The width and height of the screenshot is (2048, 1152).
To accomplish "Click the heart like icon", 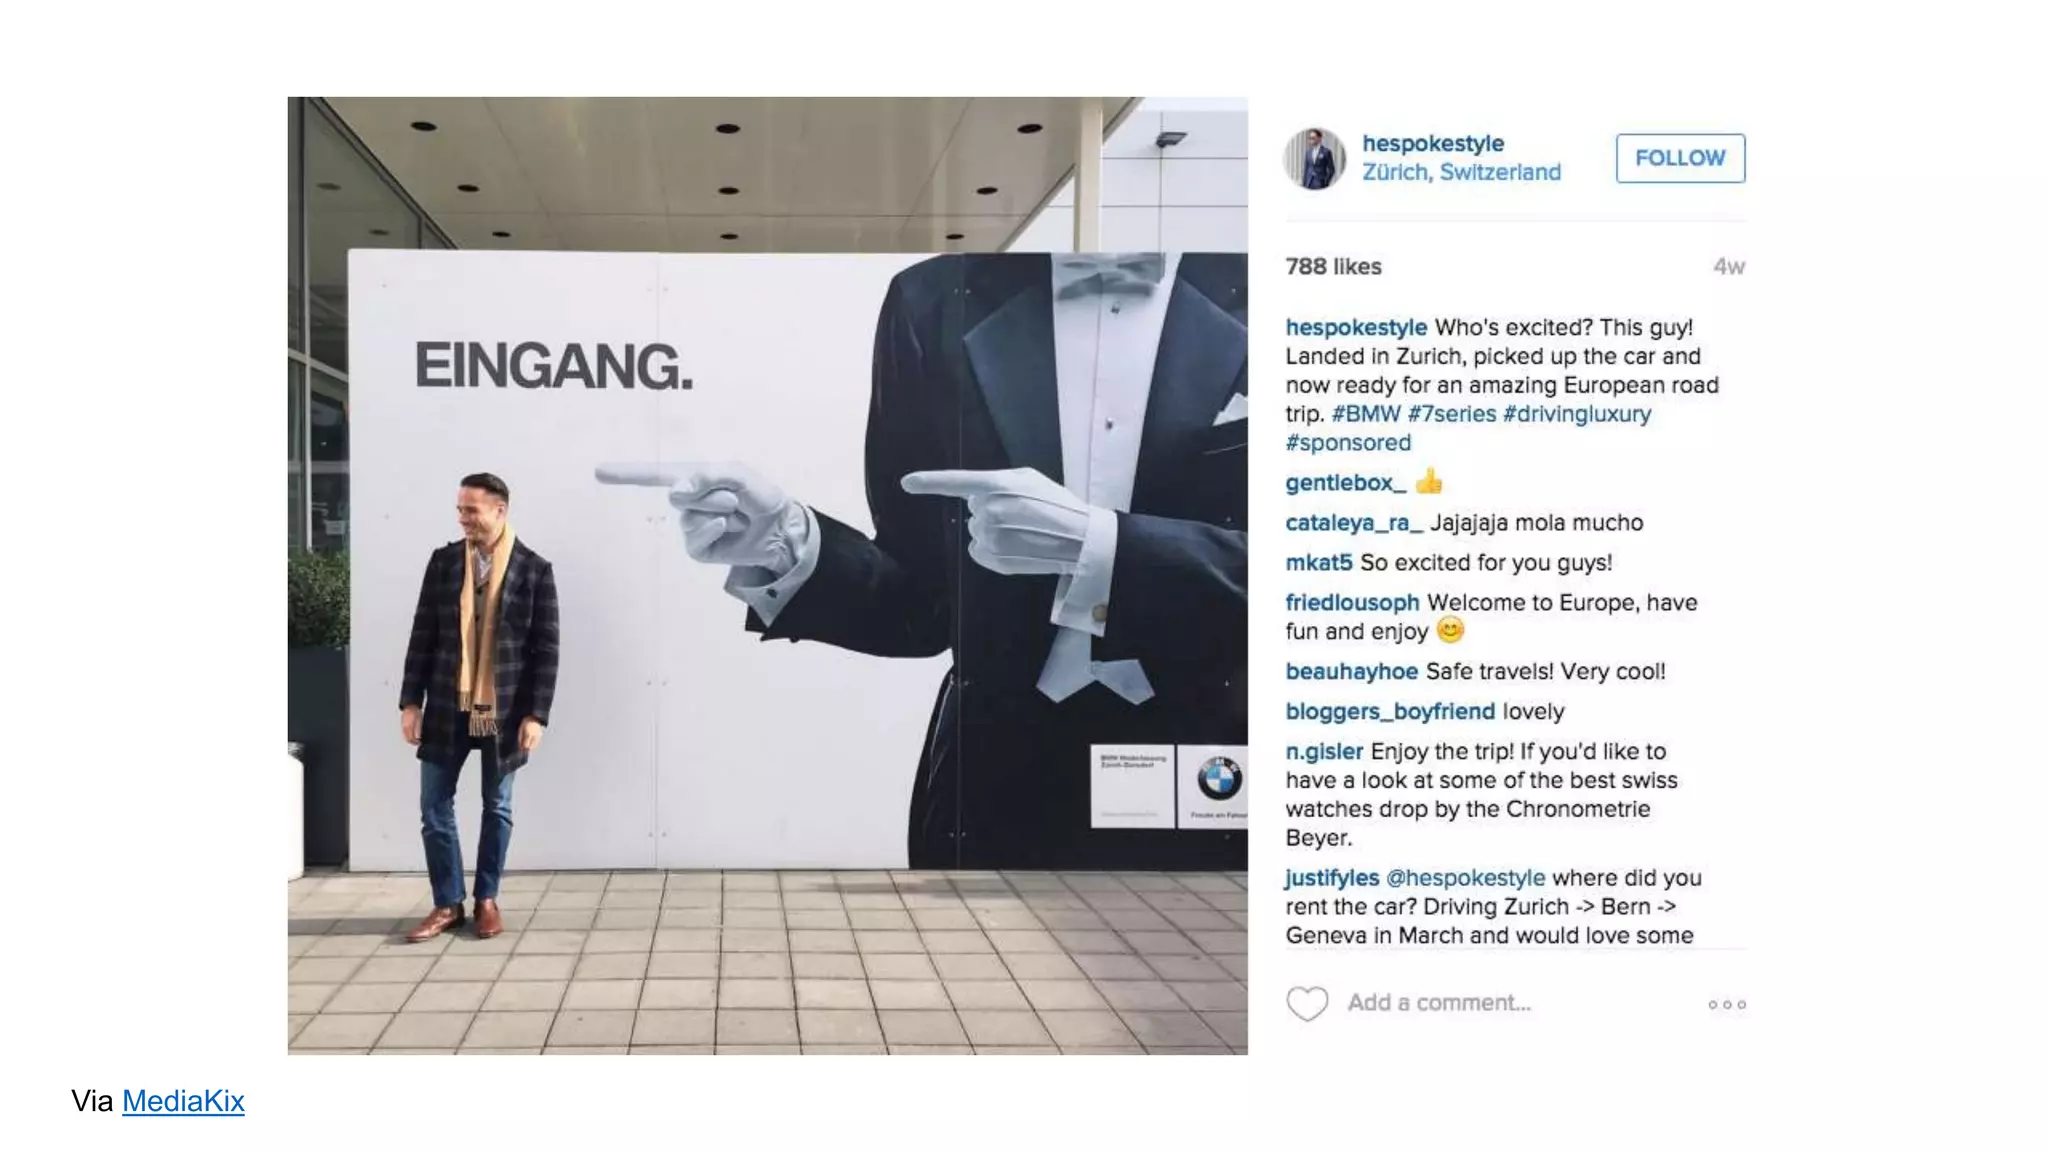I will tap(1307, 1003).
